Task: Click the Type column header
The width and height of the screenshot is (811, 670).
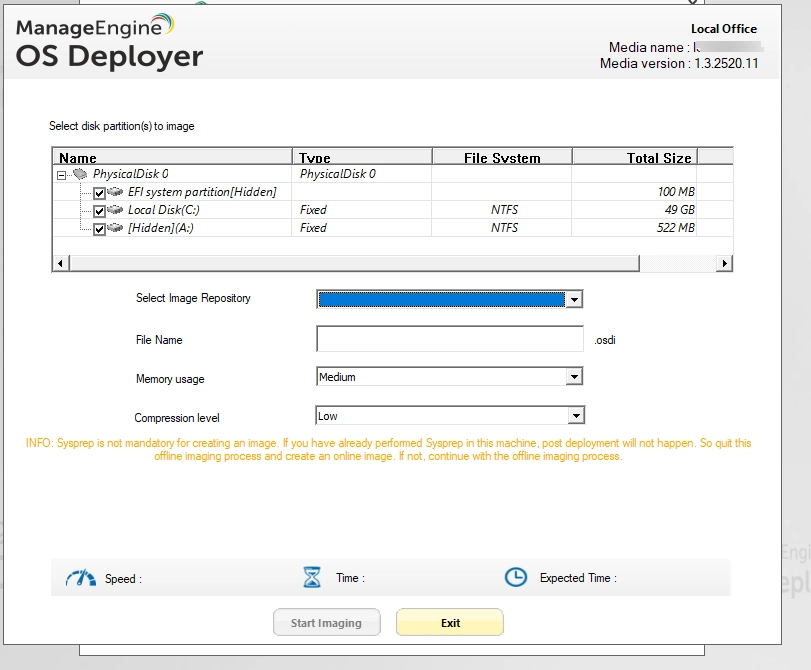Action: tap(363, 157)
